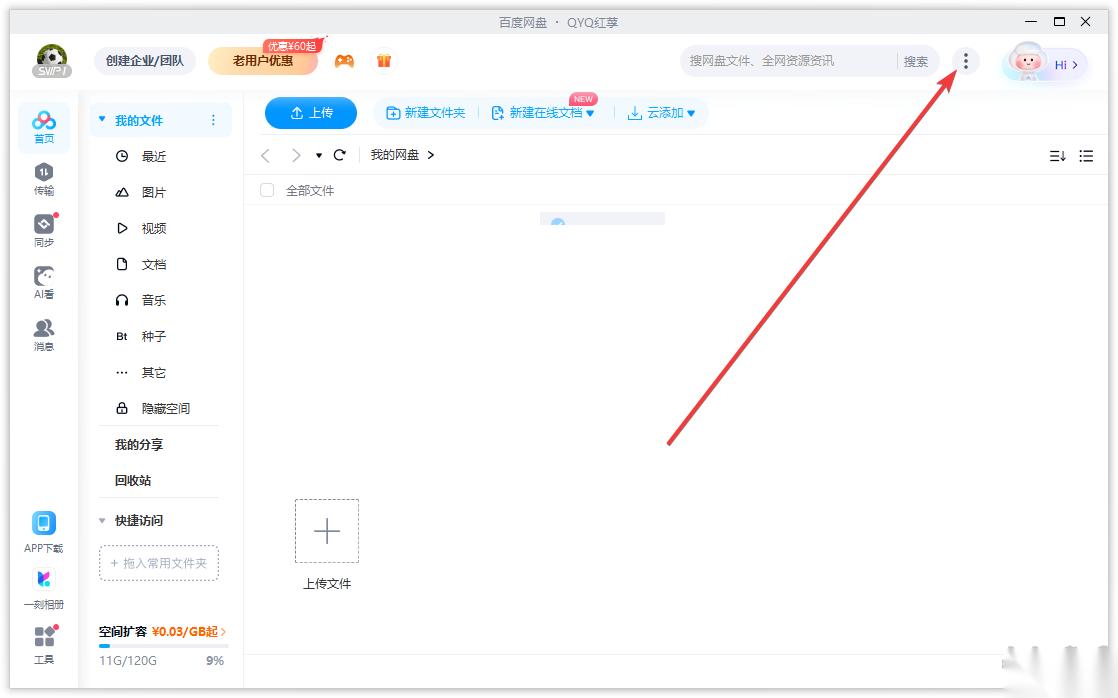
Task: Open the 同步 sync icon in sidebar
Action: pos(44,230)
